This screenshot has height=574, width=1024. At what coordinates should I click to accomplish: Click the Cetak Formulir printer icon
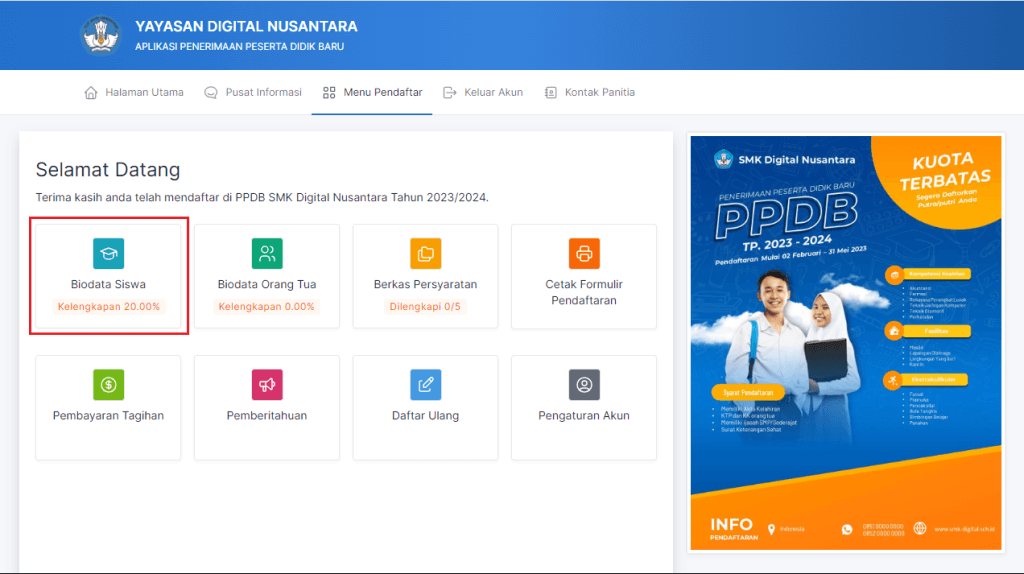[584, 254]
